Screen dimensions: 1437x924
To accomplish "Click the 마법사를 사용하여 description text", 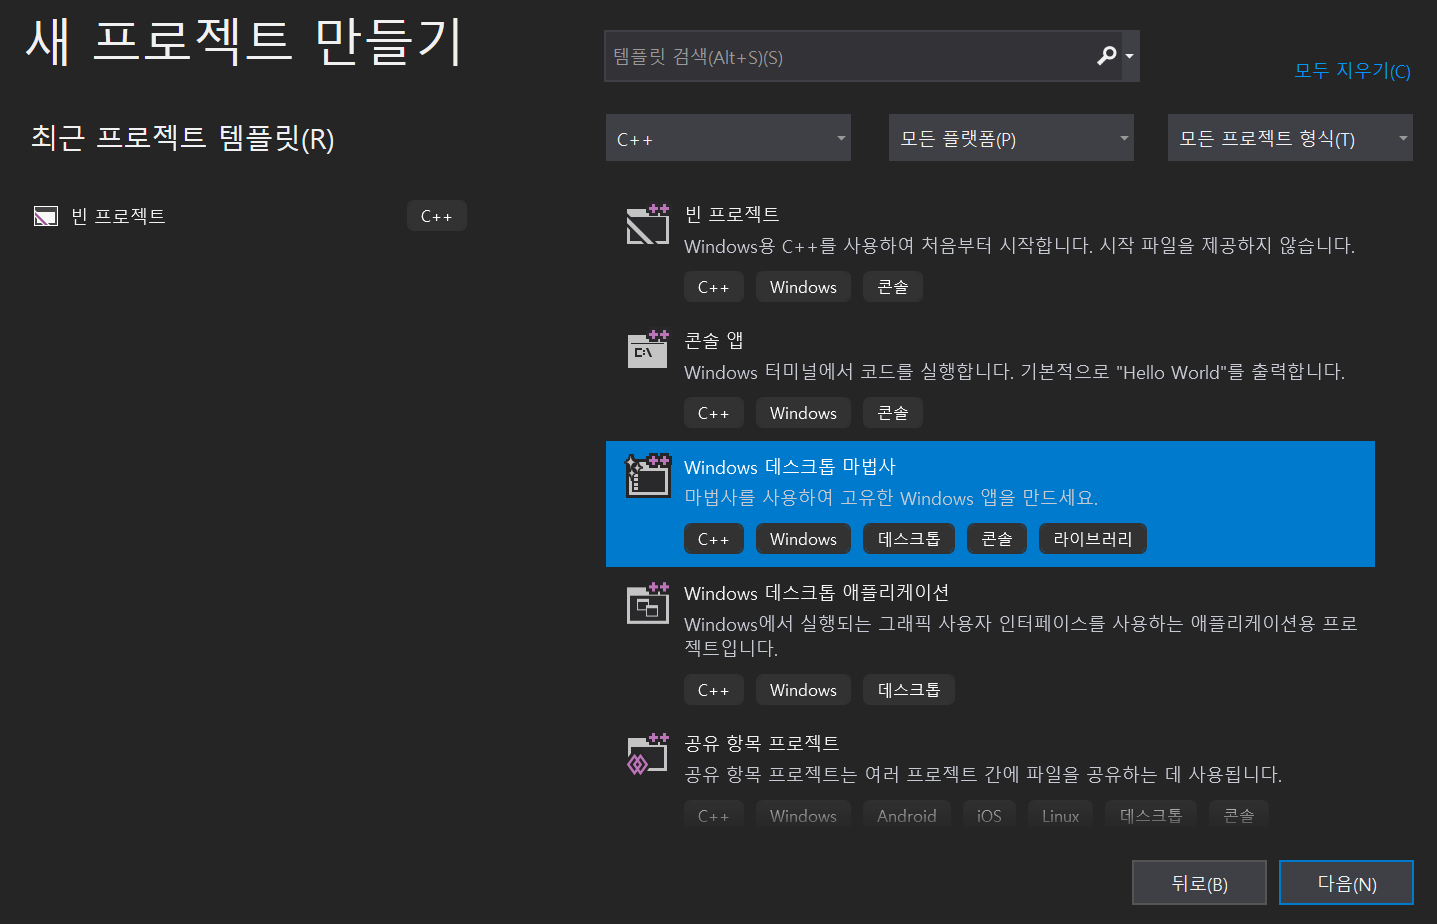I will 891,498.
